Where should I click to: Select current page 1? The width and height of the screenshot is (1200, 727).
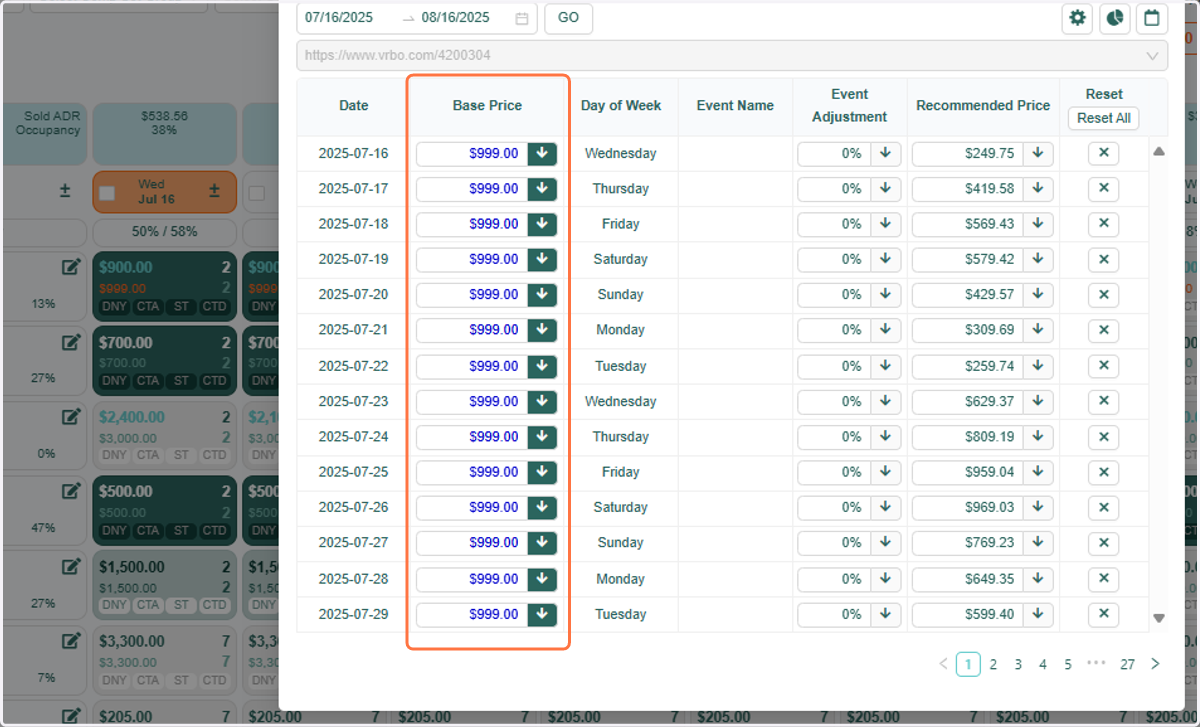(968, 664)
